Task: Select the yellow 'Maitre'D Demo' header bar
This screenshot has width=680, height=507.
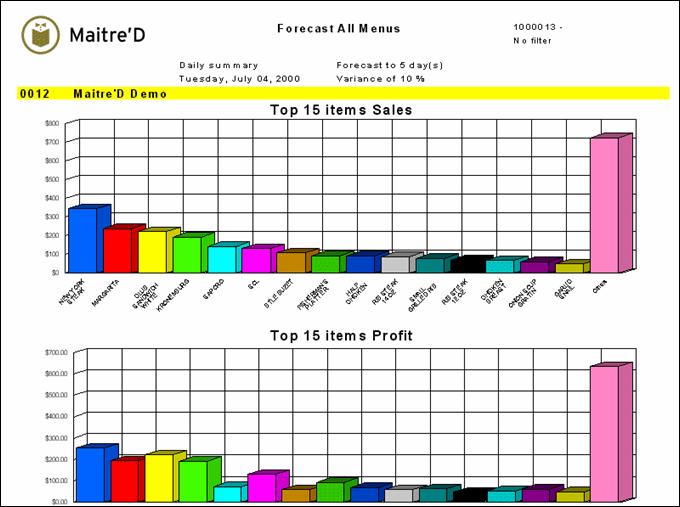Action: point(340,94)
